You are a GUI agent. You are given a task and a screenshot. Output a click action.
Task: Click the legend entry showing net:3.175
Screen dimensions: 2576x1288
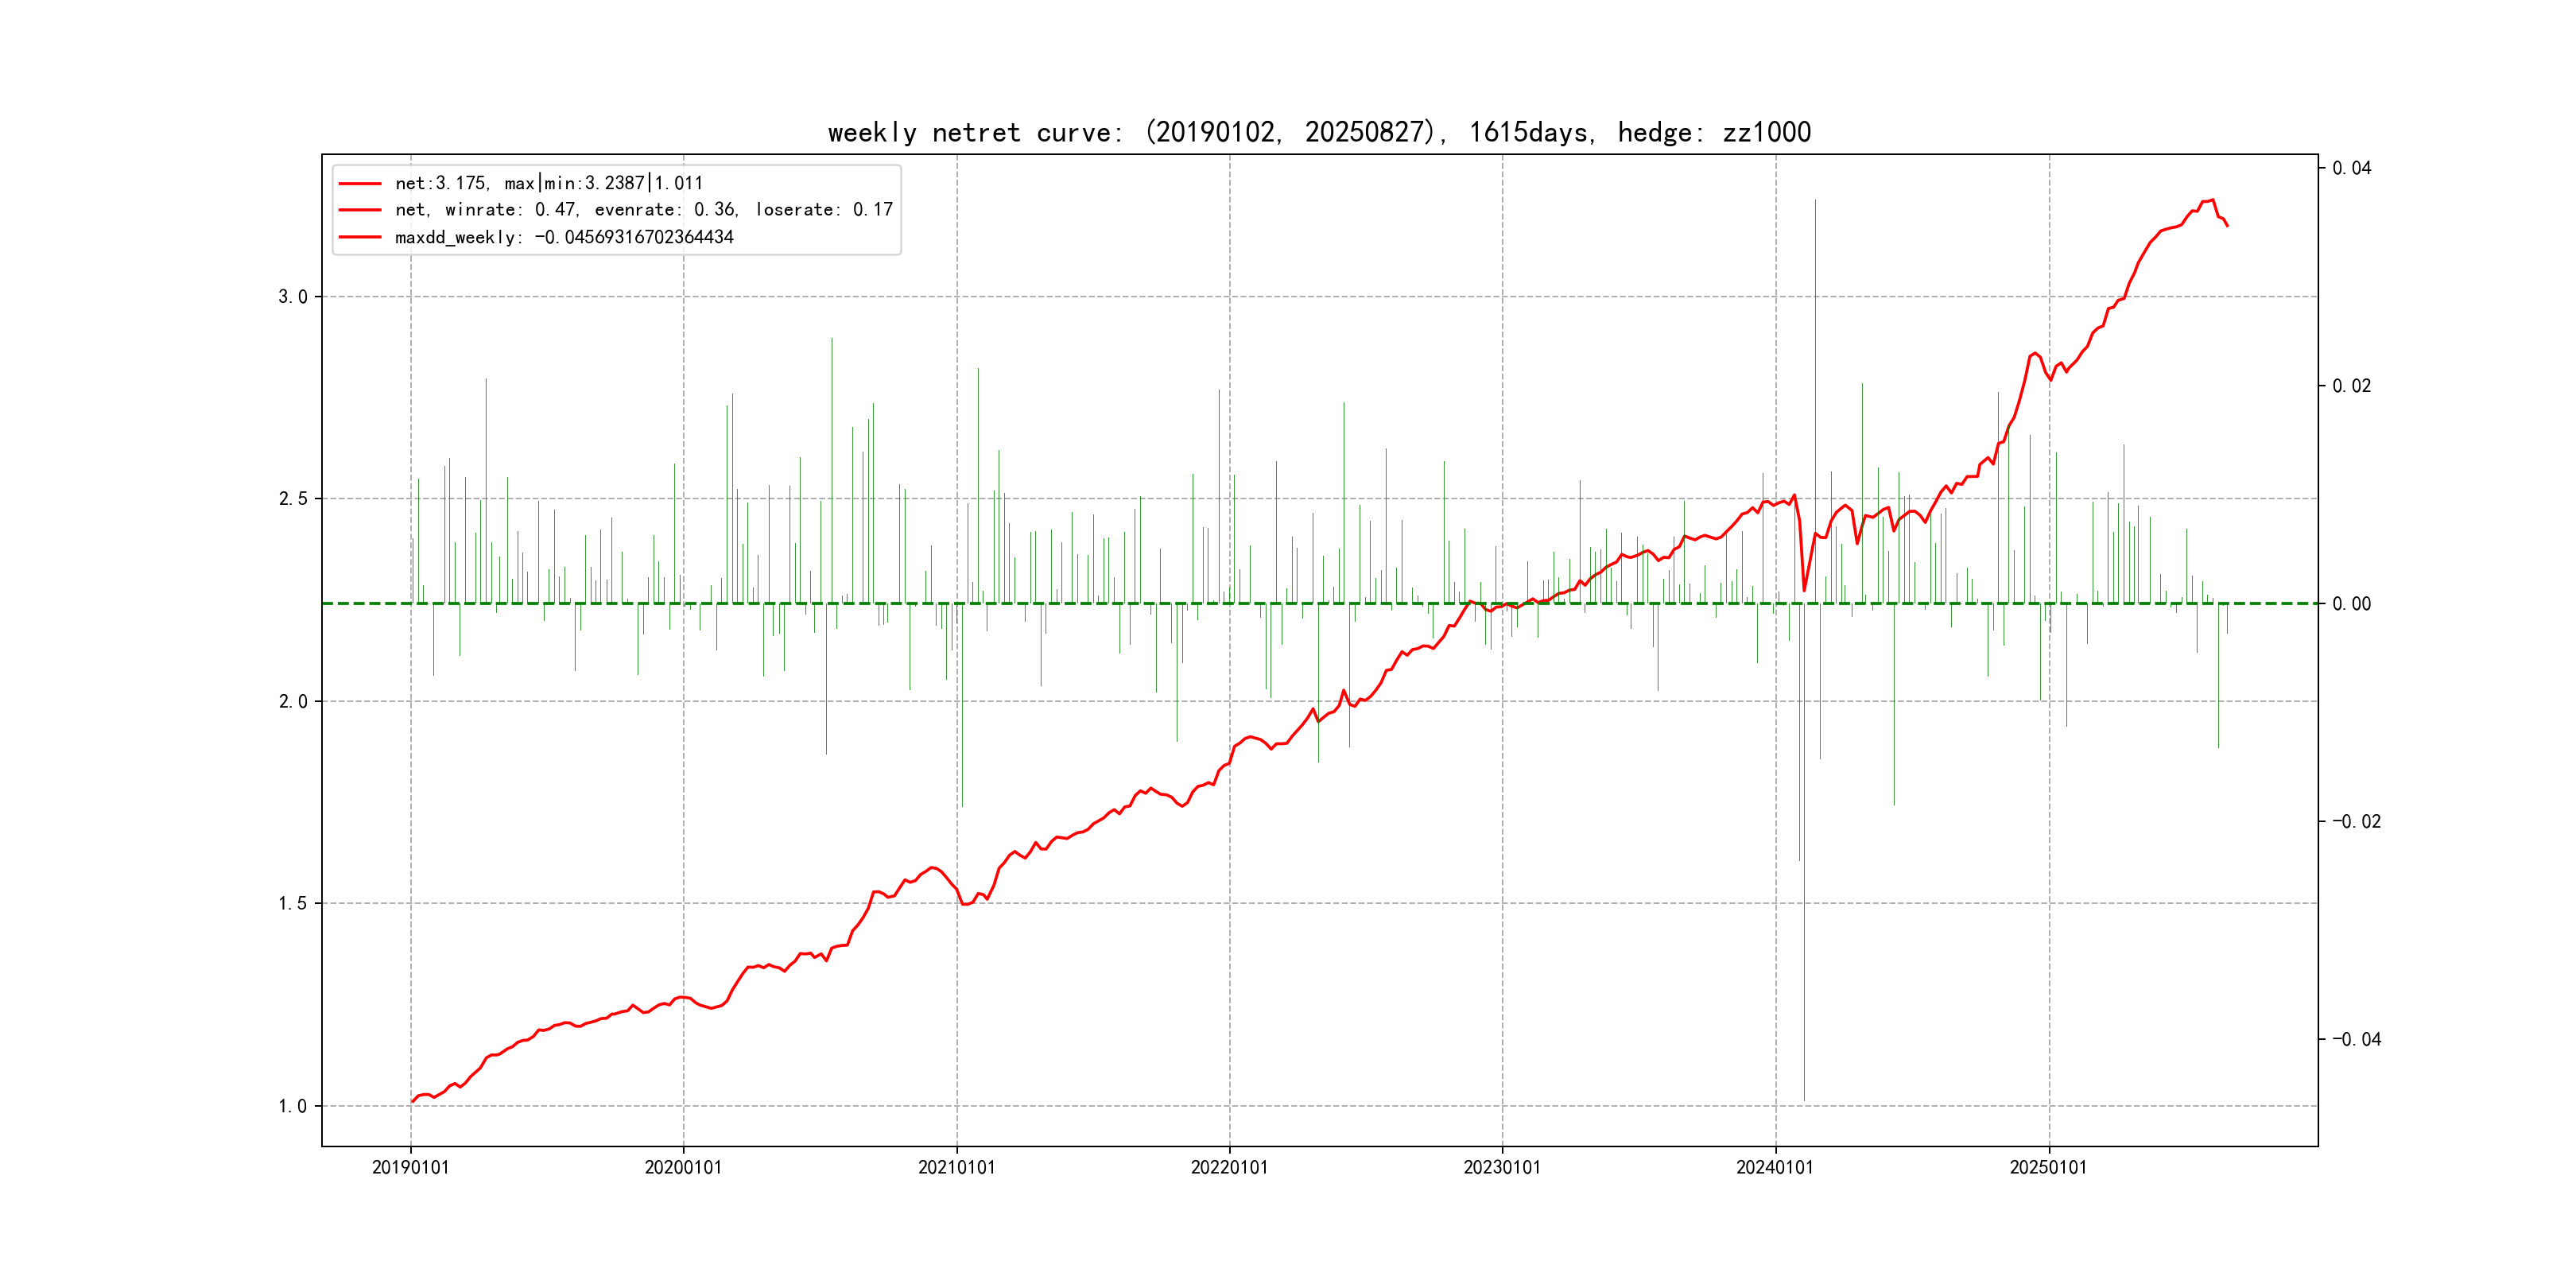tap(549, 183)
